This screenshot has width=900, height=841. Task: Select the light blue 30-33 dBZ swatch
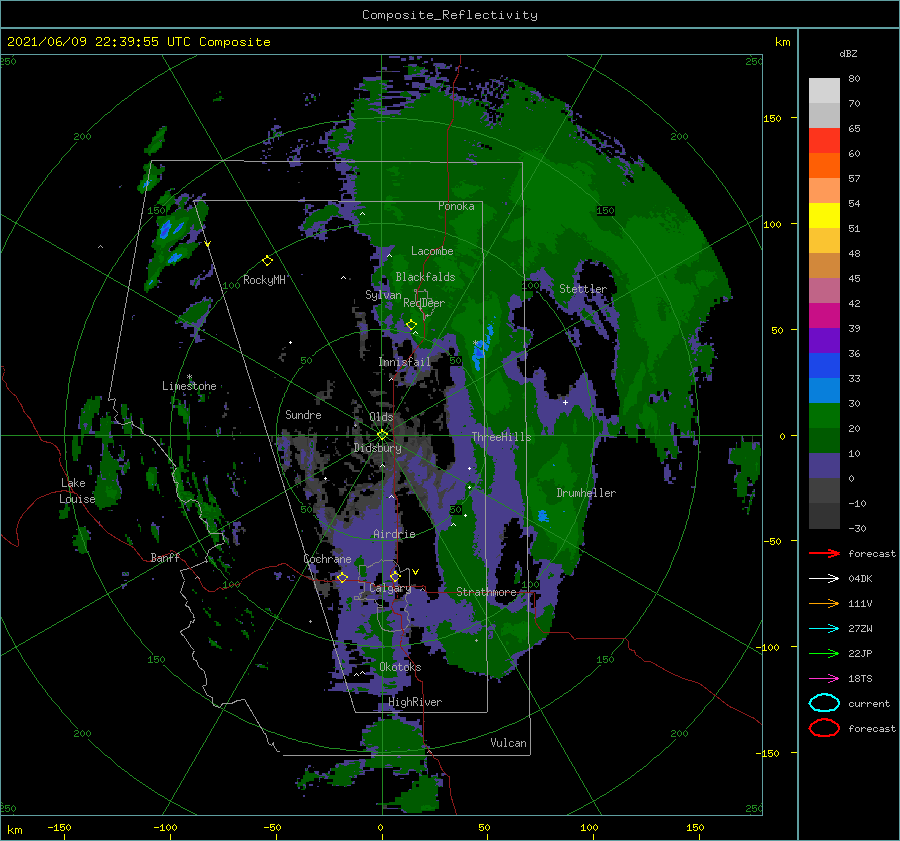coord(824,390)
